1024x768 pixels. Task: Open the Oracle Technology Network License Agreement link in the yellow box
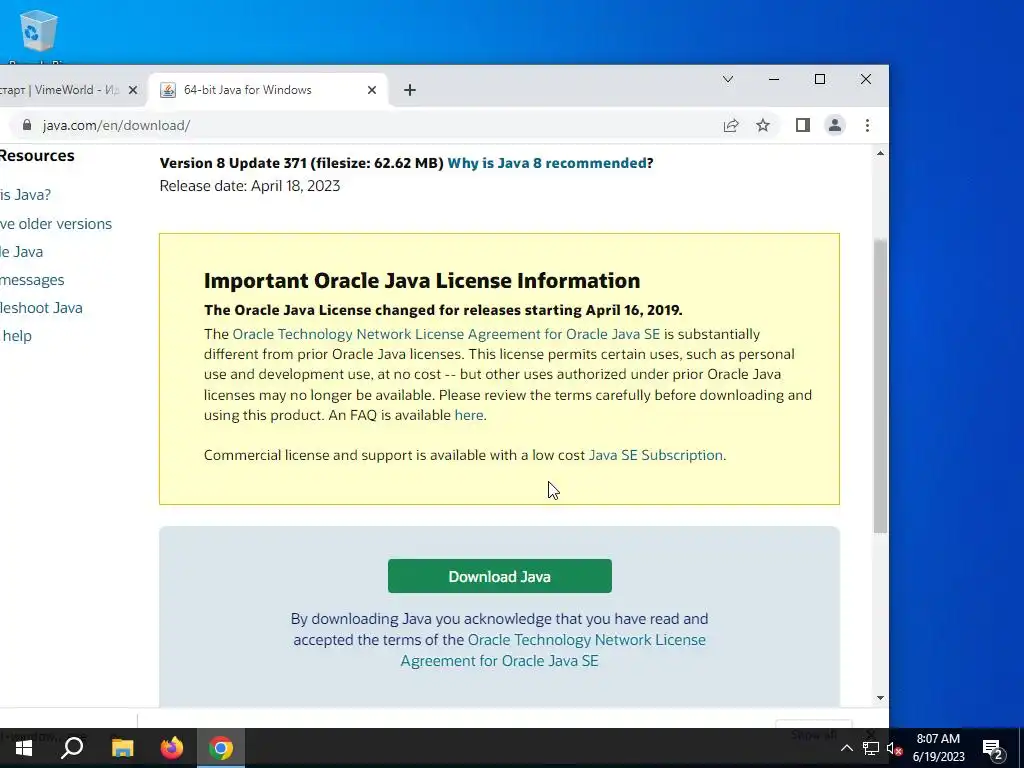[446, 334]
